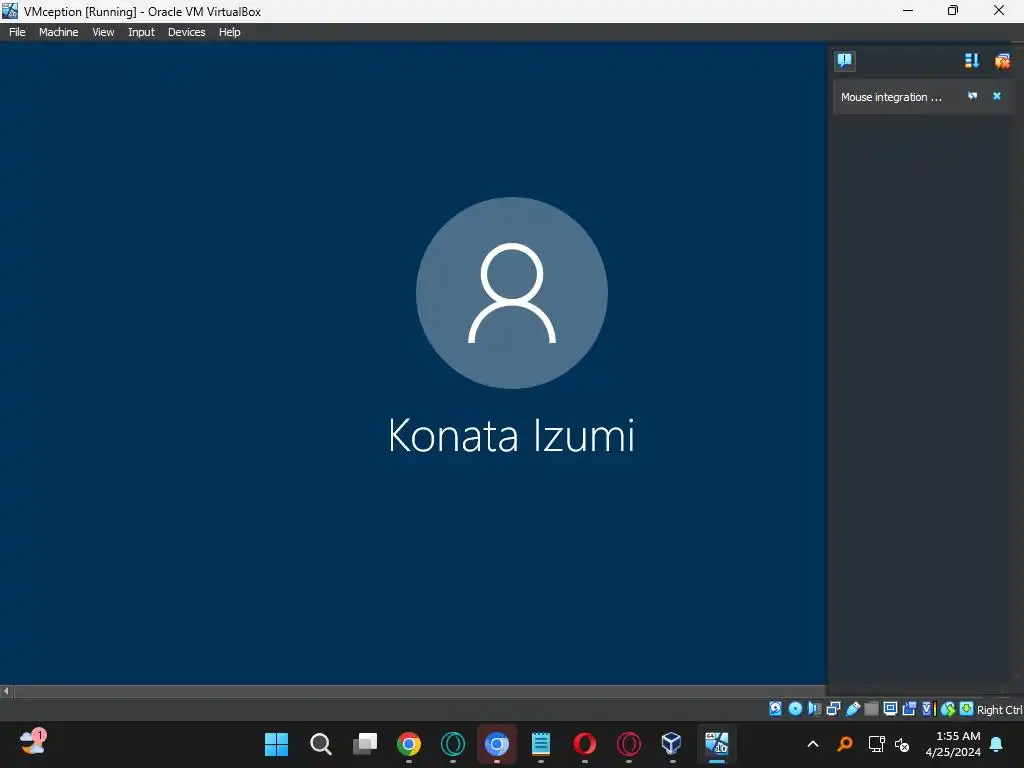Open the notification bell in system tray
The width and height of the screenshot is (1024, 768).
click(997, 744)
